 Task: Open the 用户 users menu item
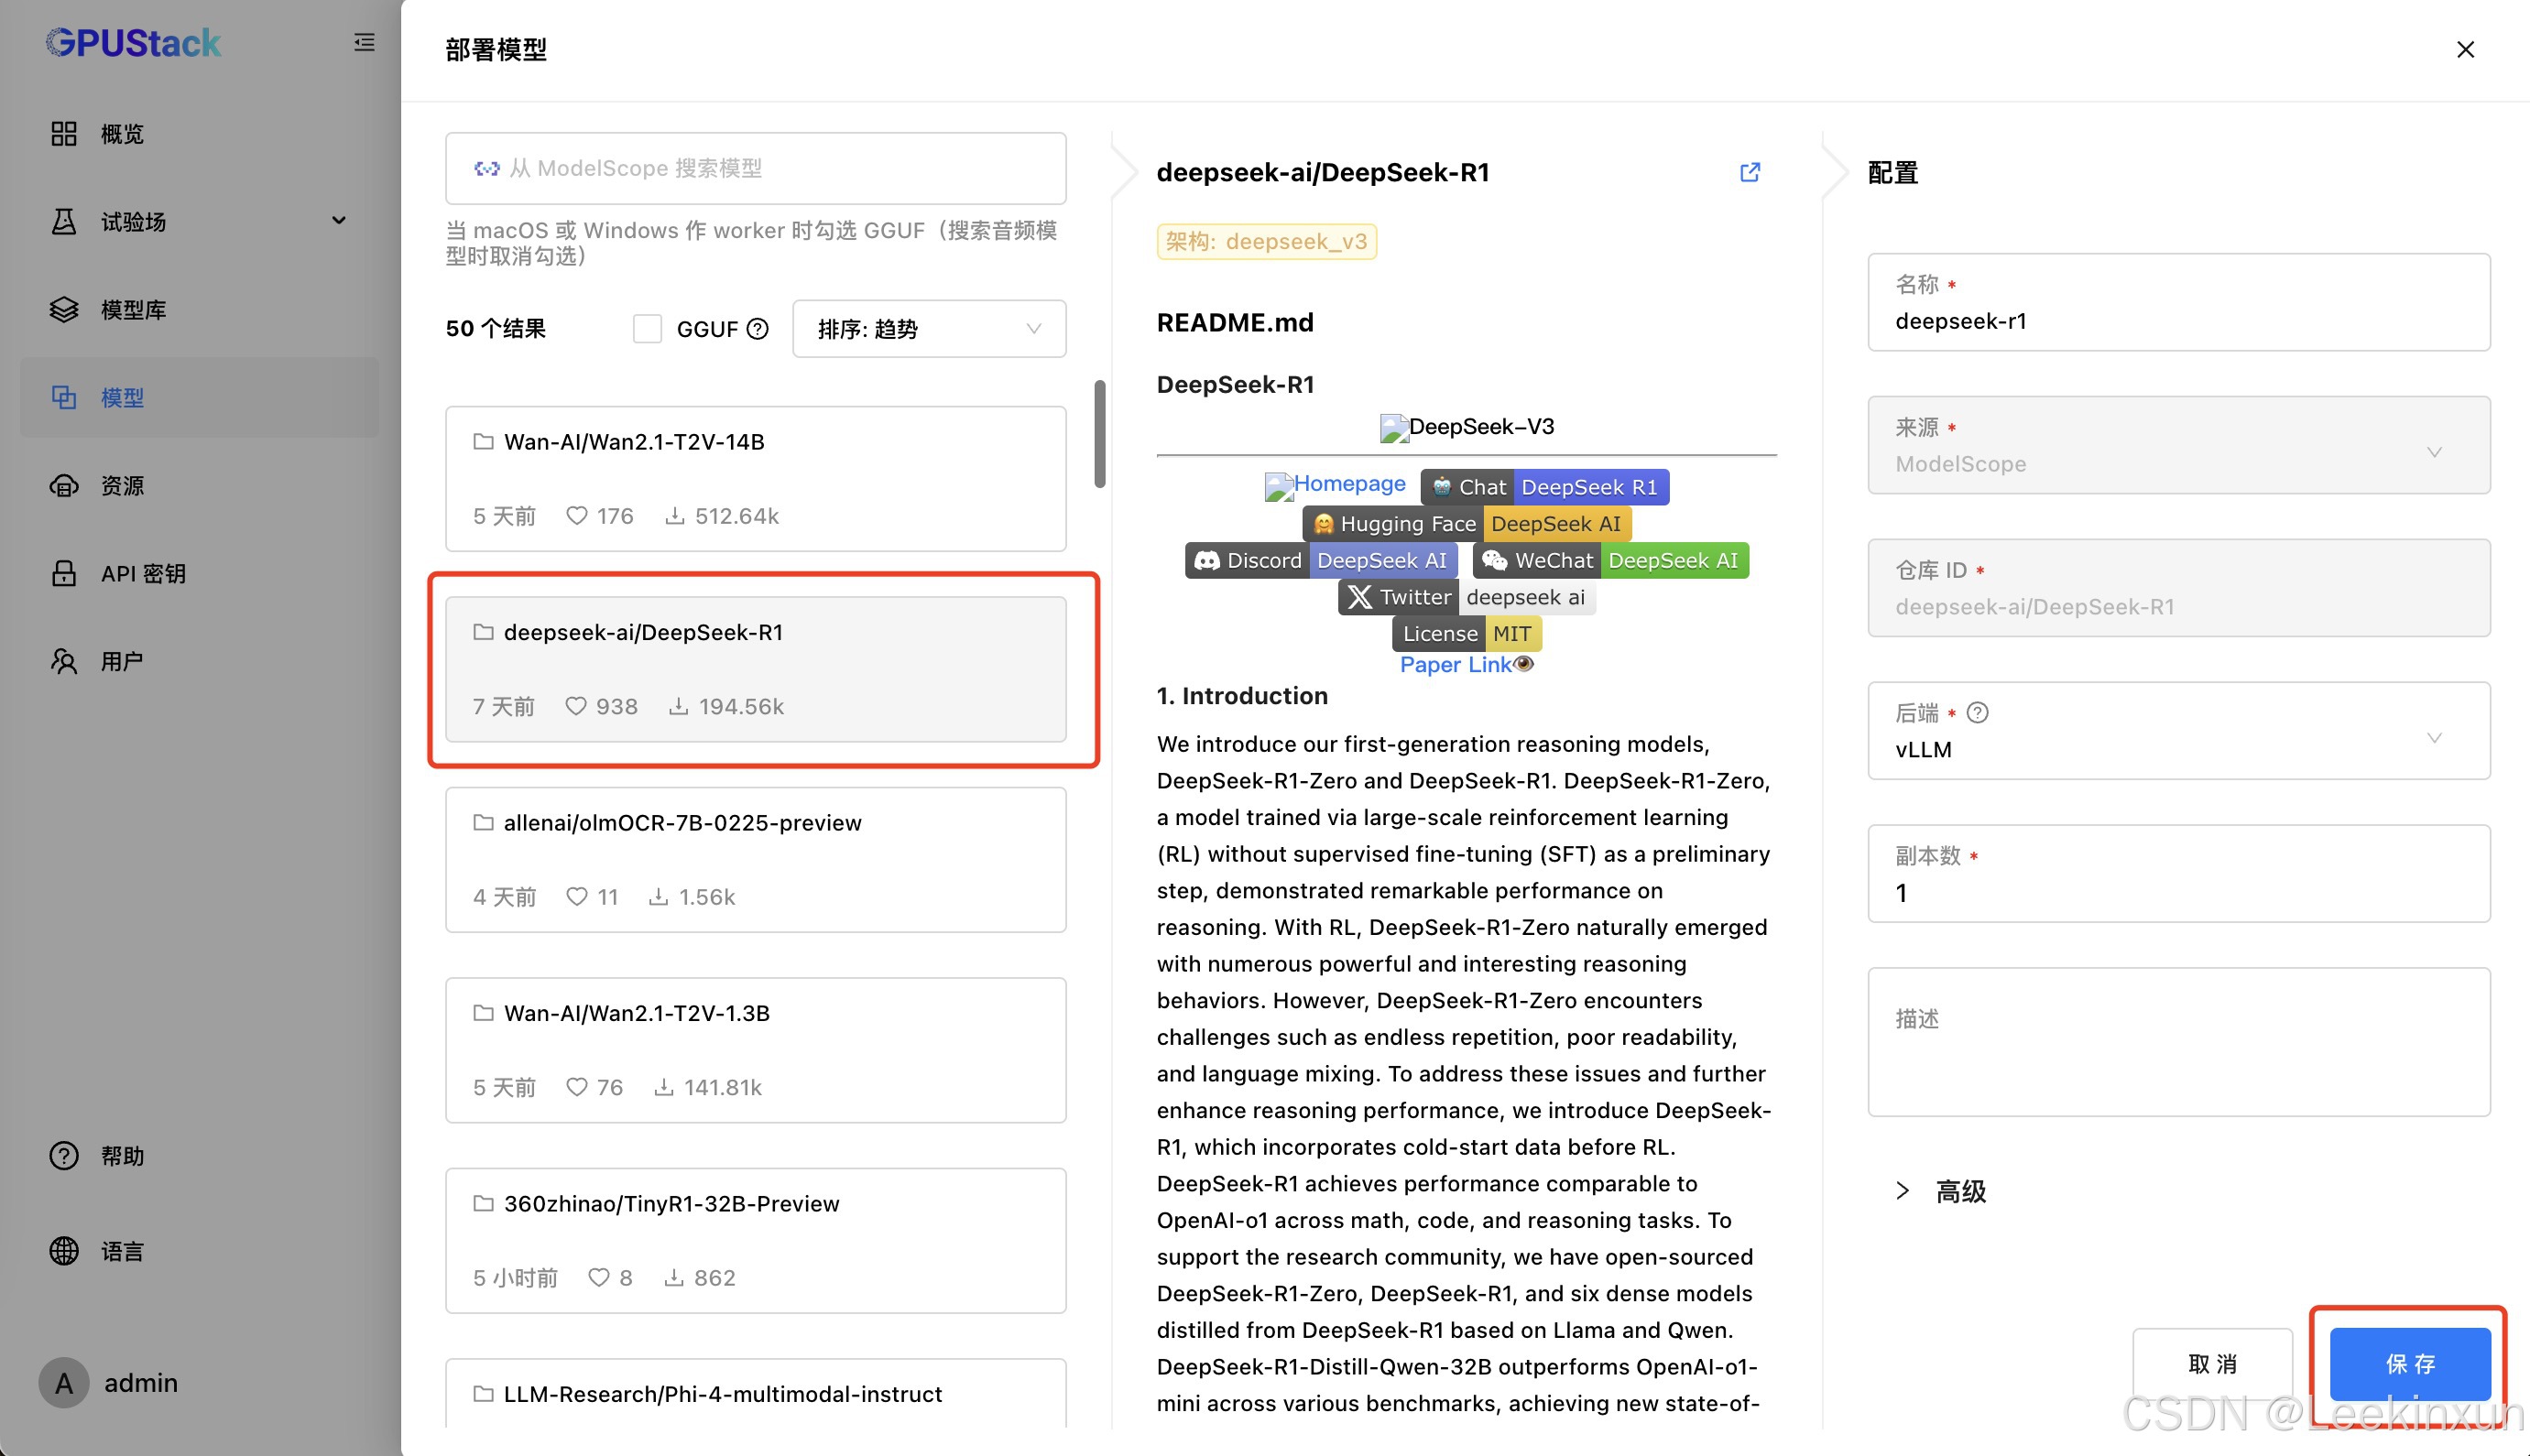pyautogui.click(x=122, y=661)
